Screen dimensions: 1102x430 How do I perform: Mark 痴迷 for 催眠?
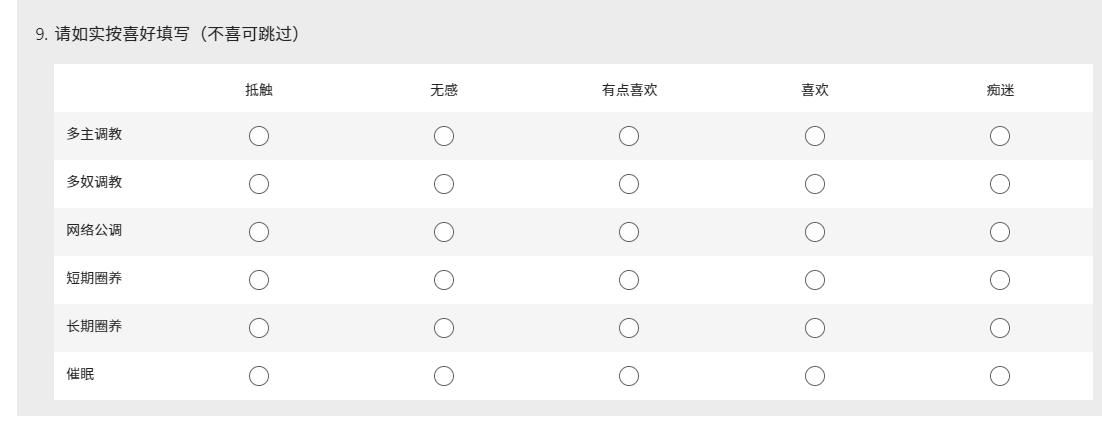[x=1000, y=376]
